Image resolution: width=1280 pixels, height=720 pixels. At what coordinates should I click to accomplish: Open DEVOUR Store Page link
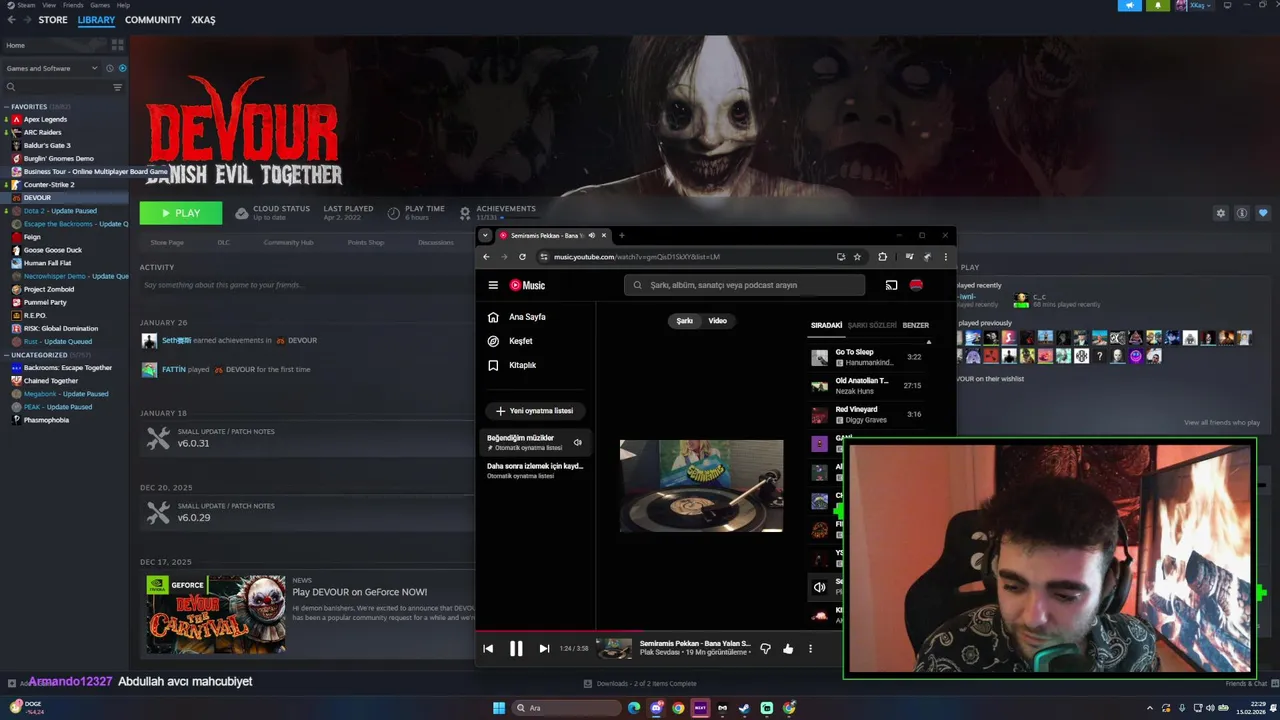167,243
